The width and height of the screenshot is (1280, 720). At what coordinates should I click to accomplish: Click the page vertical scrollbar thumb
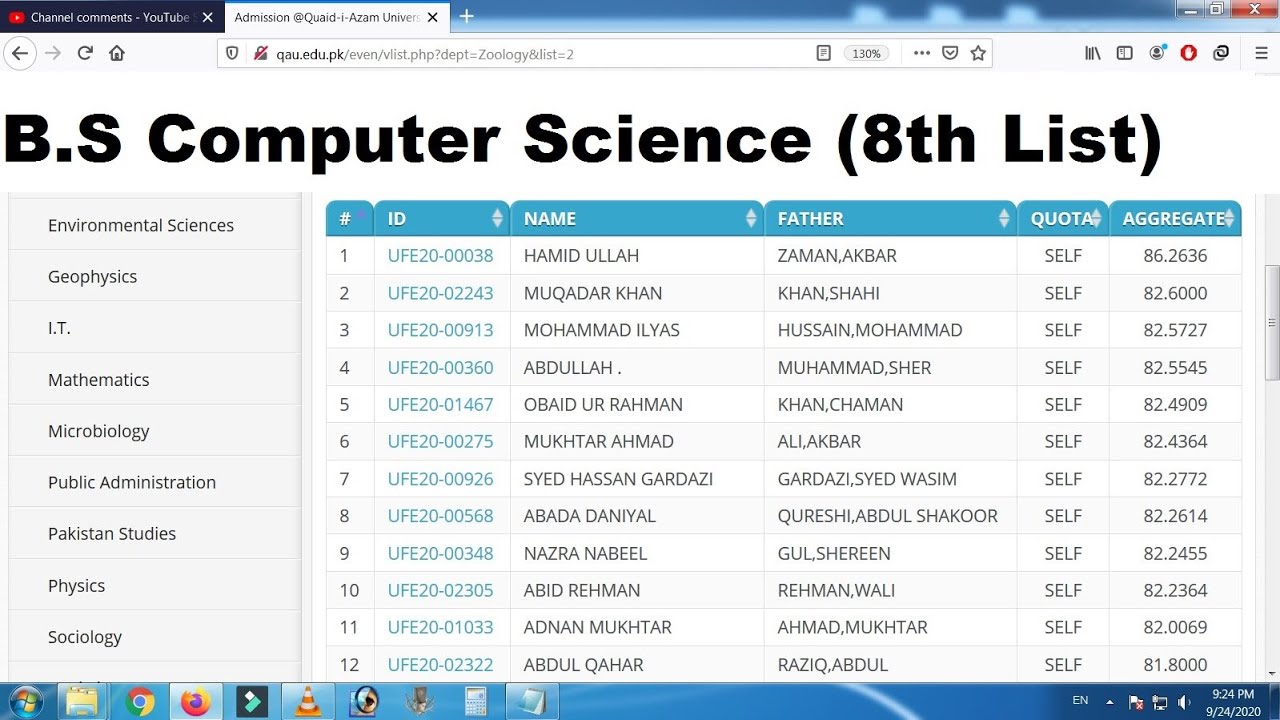[1272, 323]
